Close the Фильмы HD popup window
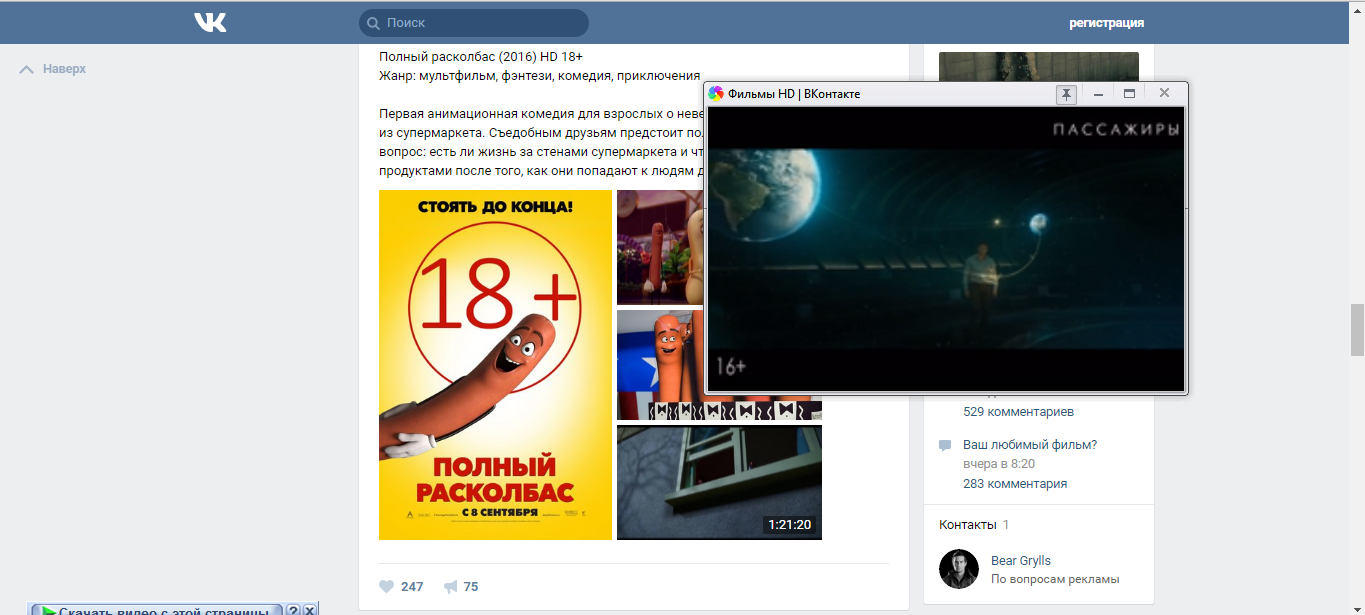This screenshot has height=615, width=1365. click(x=1164, y=94)
